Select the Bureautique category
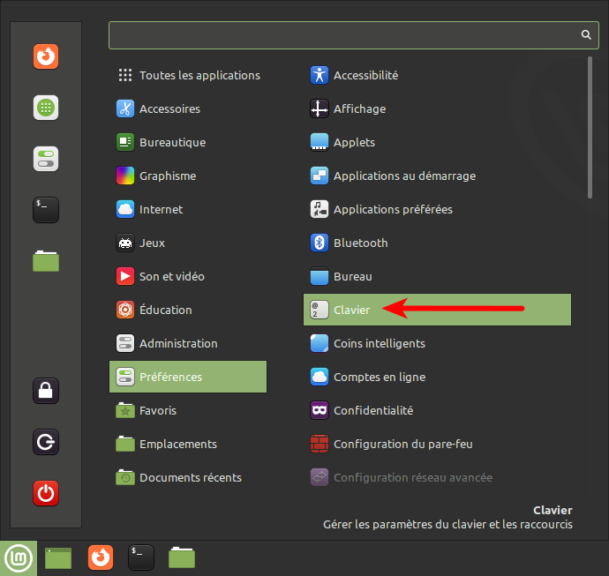 click(188, 142)
